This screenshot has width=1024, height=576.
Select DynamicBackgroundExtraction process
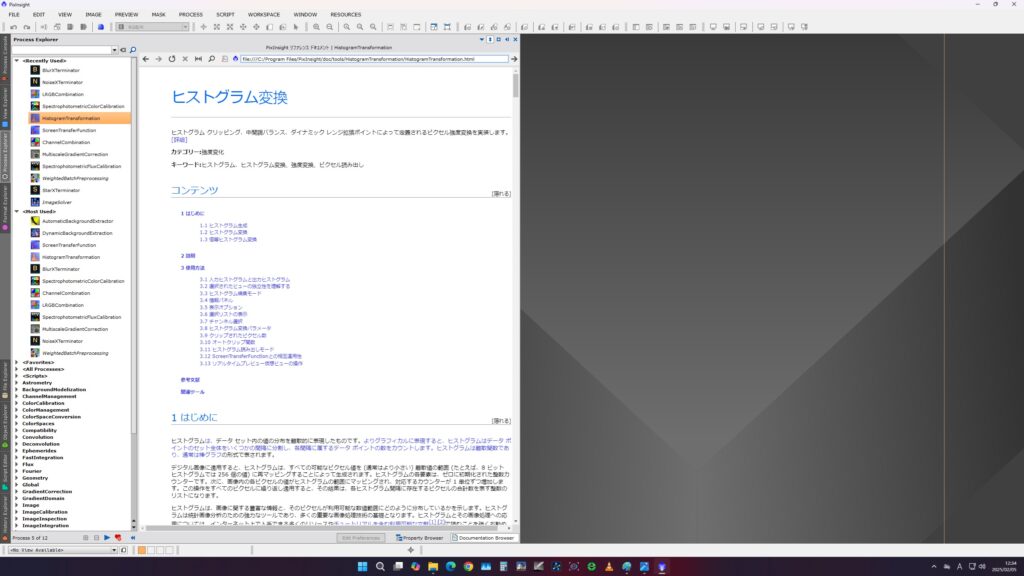(77, 233)
